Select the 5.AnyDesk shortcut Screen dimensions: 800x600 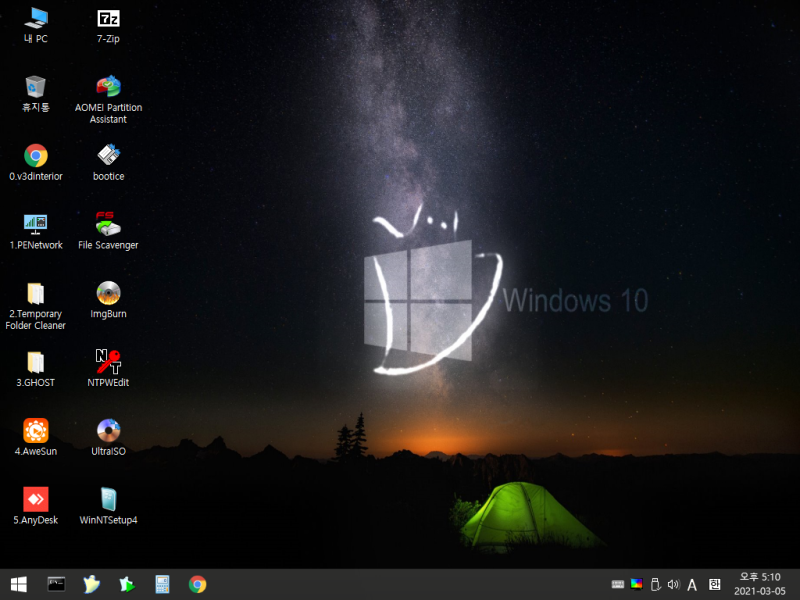pos(36,499)
